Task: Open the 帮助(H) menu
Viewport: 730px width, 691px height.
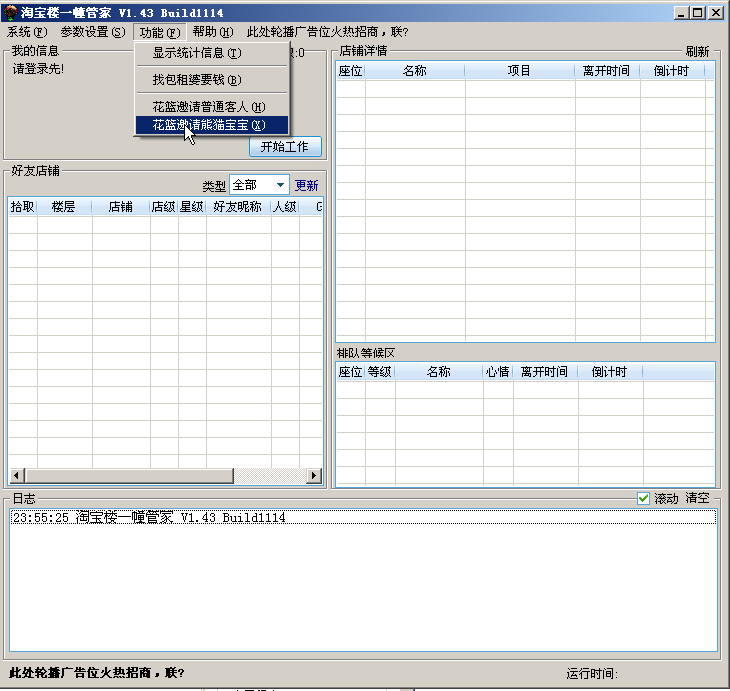Action: [x=213, y=32]
